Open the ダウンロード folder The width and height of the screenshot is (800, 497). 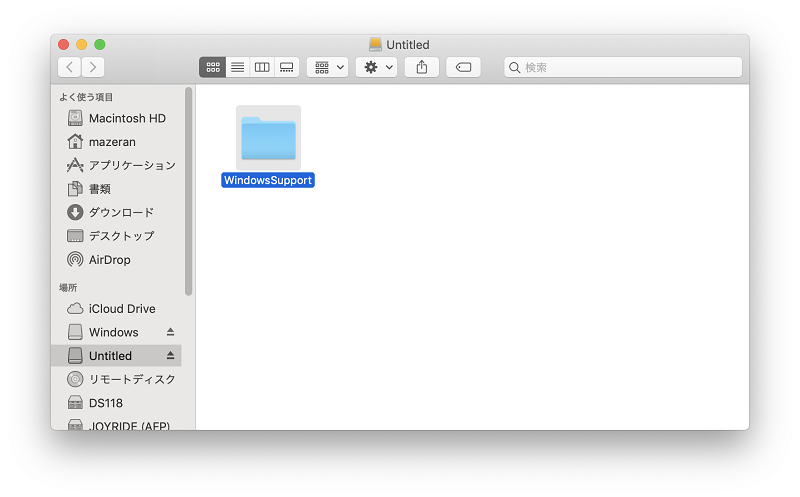(x=117, y=212)
